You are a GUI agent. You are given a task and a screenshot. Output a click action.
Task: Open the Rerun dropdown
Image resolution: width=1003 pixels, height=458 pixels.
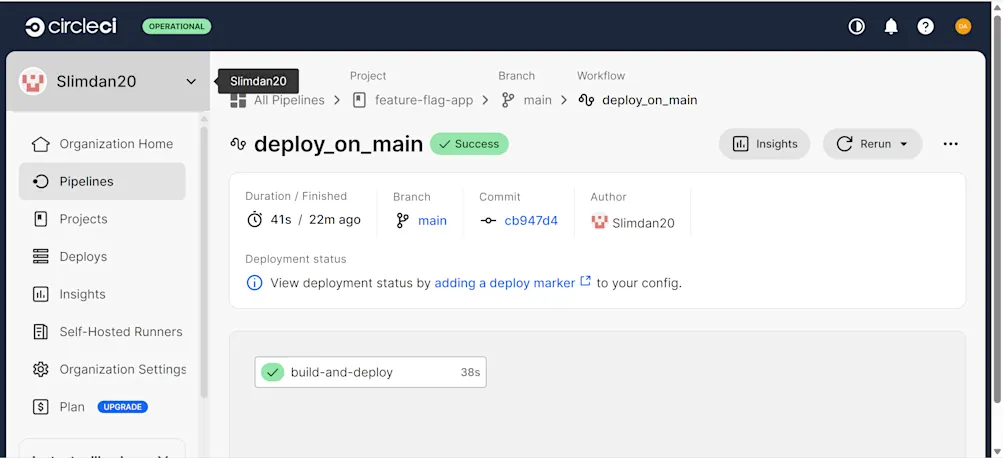[873, 144]
